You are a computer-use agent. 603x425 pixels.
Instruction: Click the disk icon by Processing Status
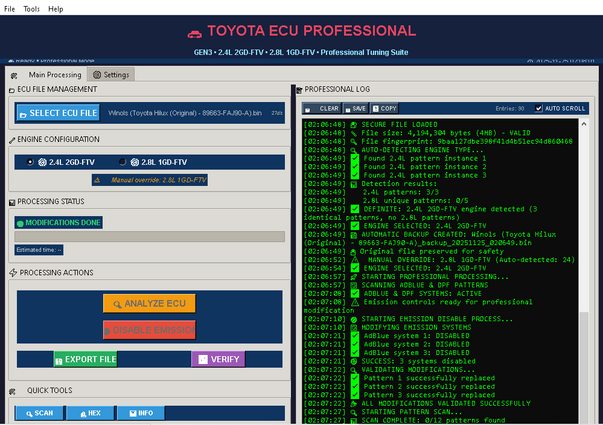tap(12, 202)
